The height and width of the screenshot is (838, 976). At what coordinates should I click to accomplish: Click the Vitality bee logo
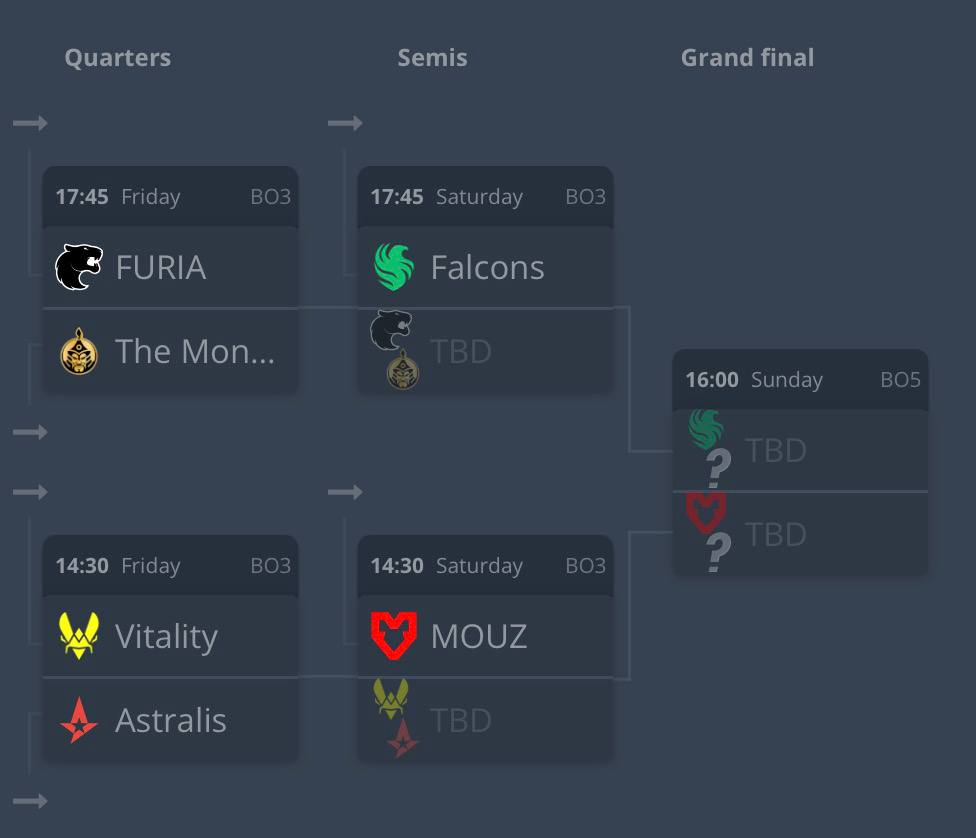pos(78,636)
